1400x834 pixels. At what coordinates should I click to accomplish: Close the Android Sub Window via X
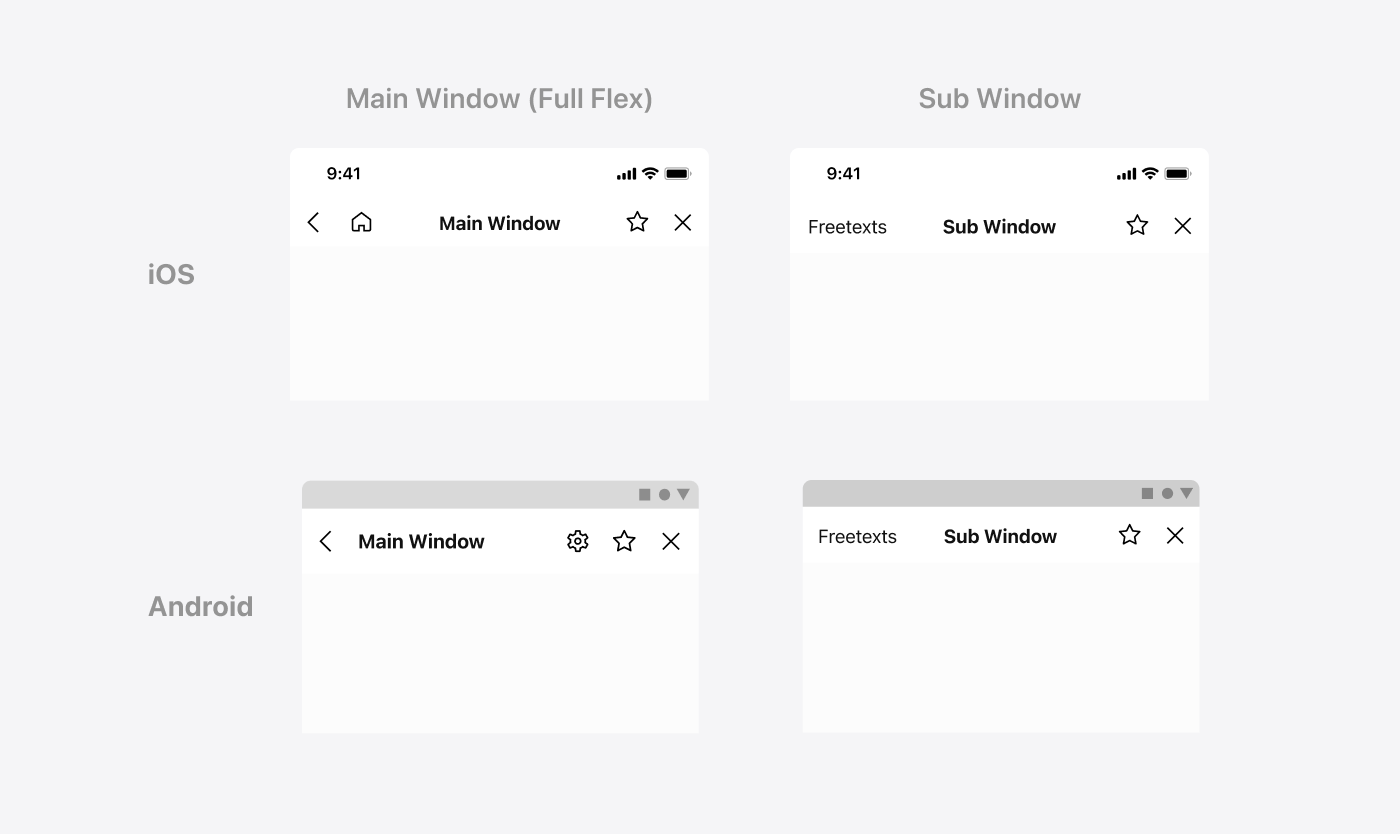pyautogui.click(x=1175, y=536)
